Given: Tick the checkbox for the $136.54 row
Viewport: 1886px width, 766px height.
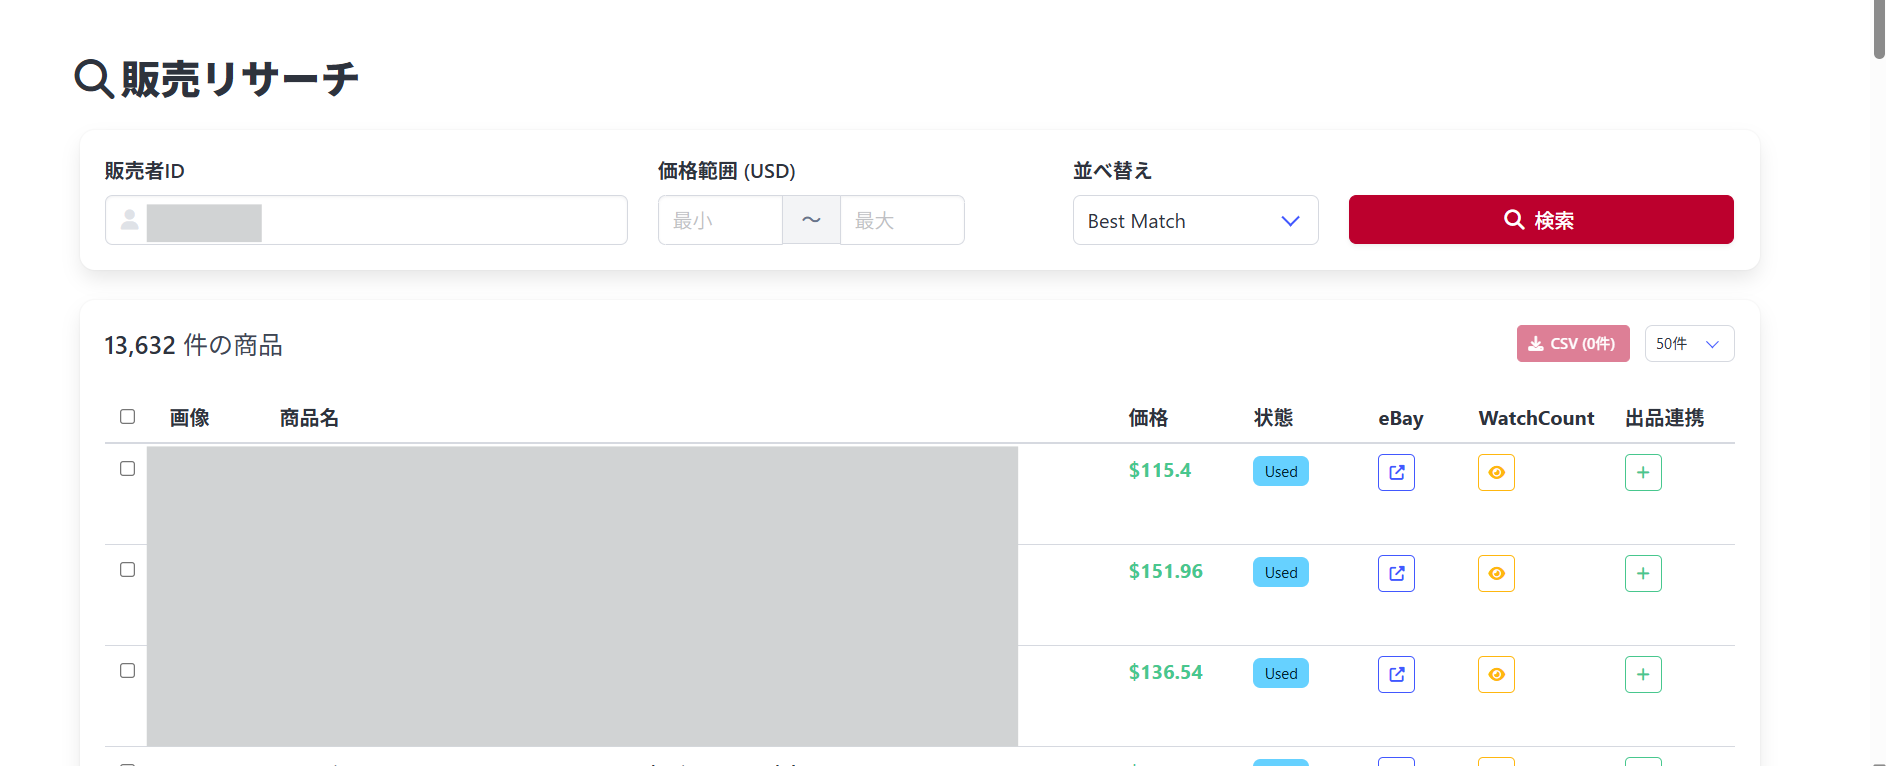Looking at the screenshot, I should (127, 670).
